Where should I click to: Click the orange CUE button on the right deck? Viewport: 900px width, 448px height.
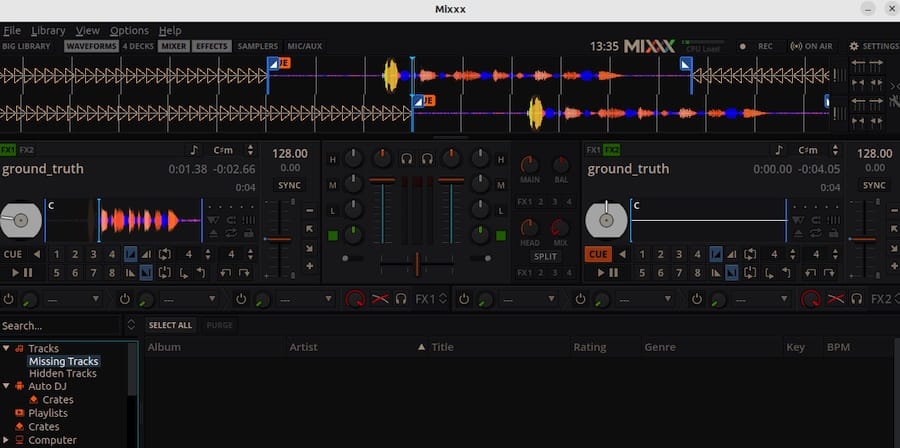pyautogui.click(x=598, y=254)
